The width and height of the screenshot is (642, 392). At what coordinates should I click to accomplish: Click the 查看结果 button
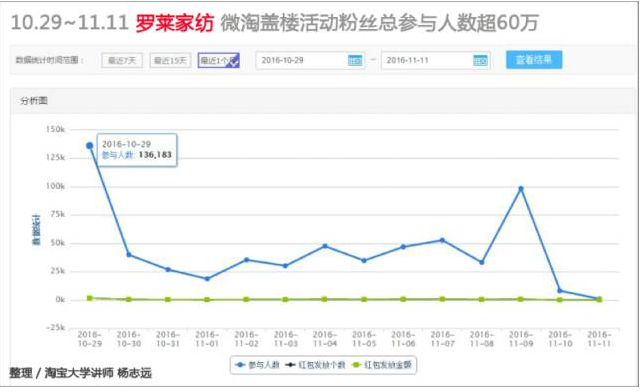(x=534, y=60)
